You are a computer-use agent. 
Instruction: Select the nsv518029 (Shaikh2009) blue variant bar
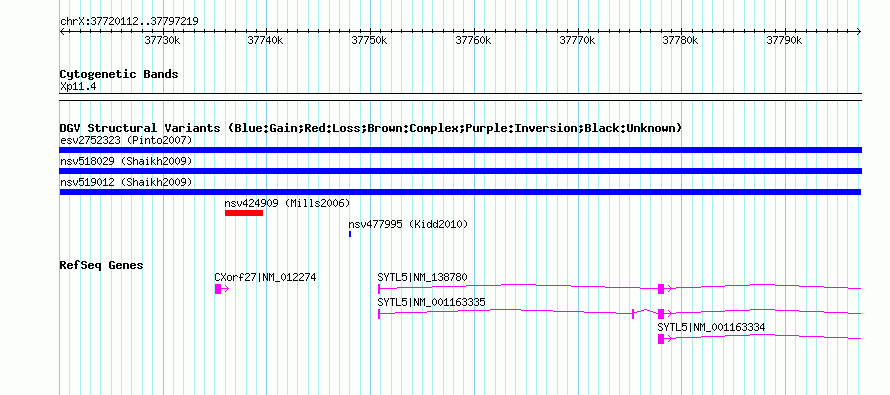[460, 171]
